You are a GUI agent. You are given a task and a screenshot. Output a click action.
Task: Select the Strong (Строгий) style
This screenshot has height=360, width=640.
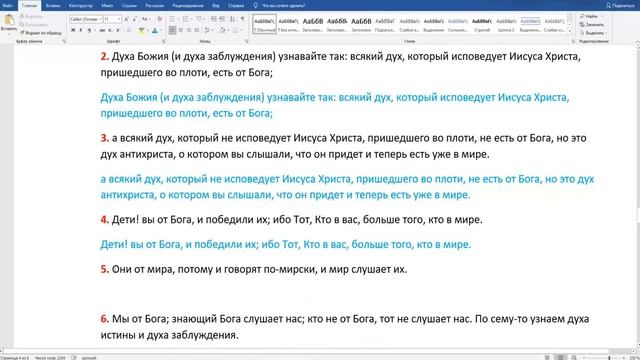click(x=482, y=24)
